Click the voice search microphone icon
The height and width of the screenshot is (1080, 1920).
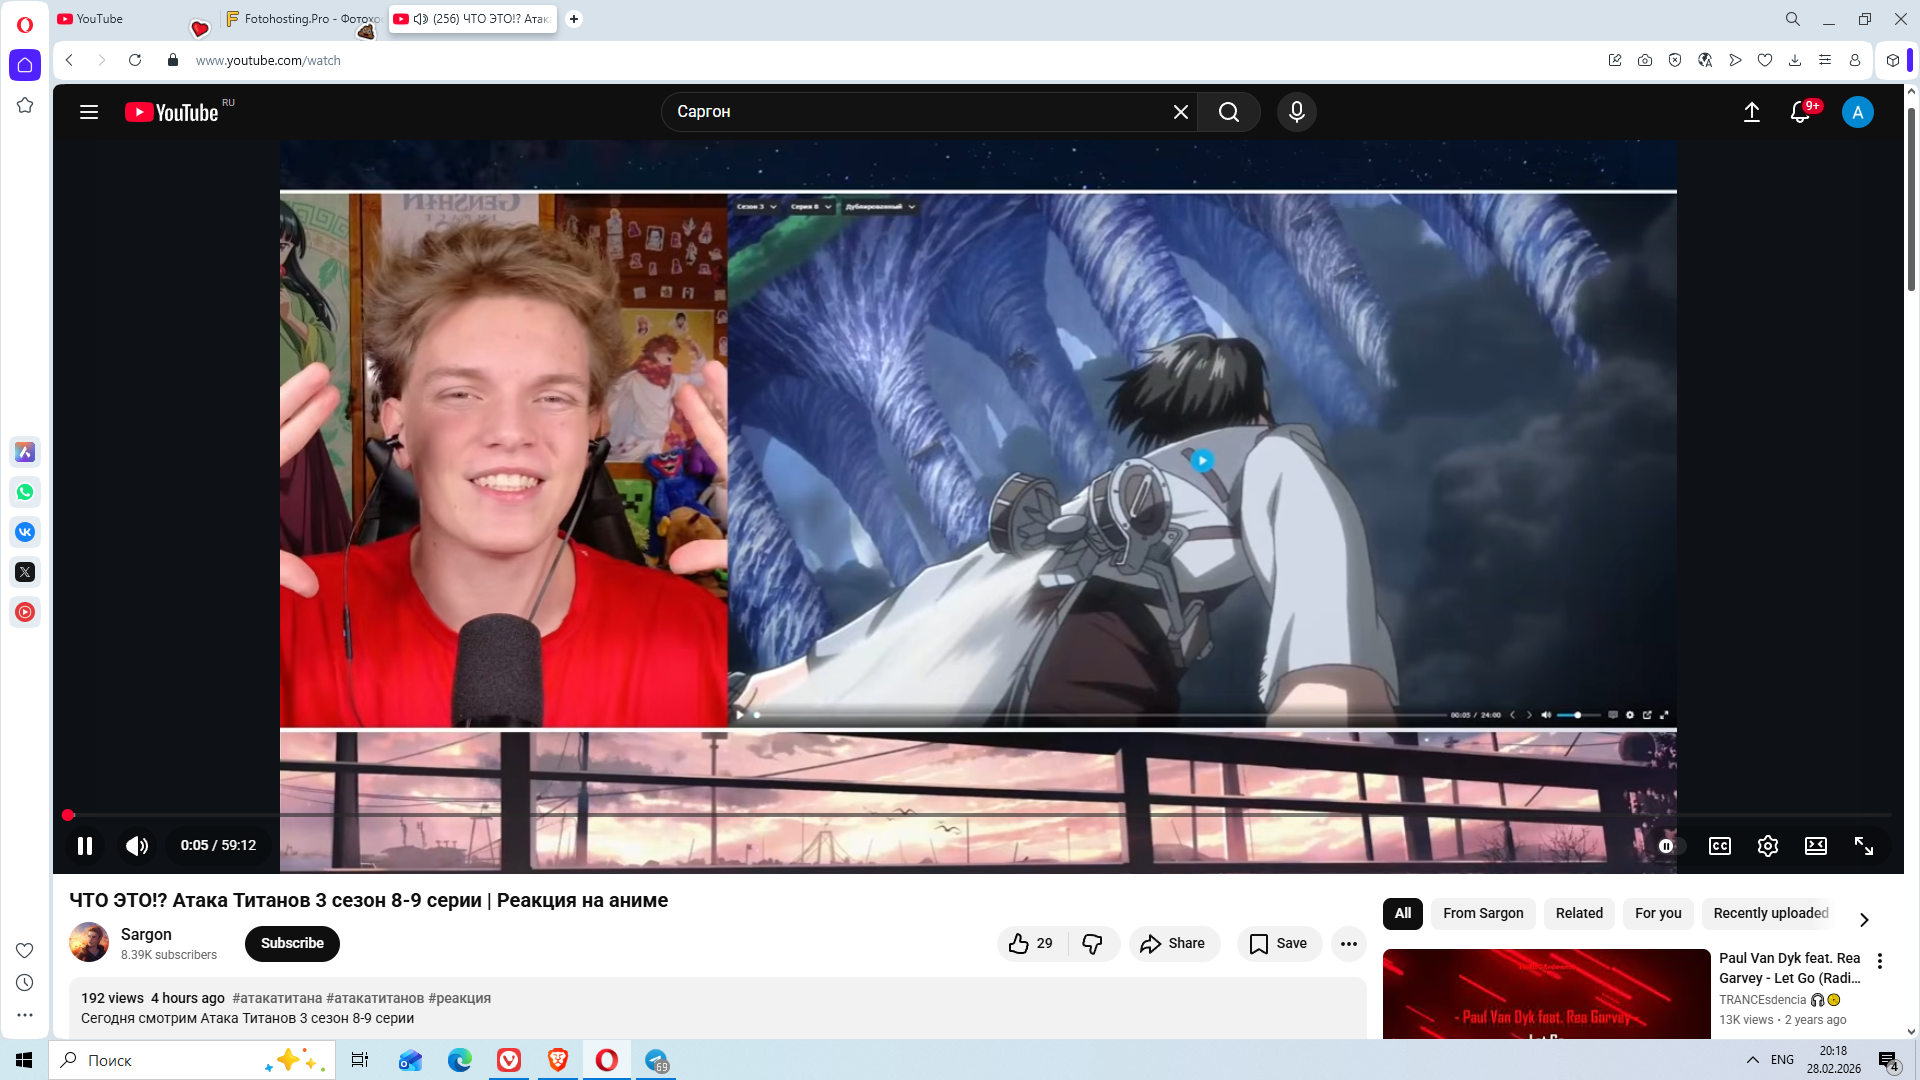click(x=1296, y=112)
